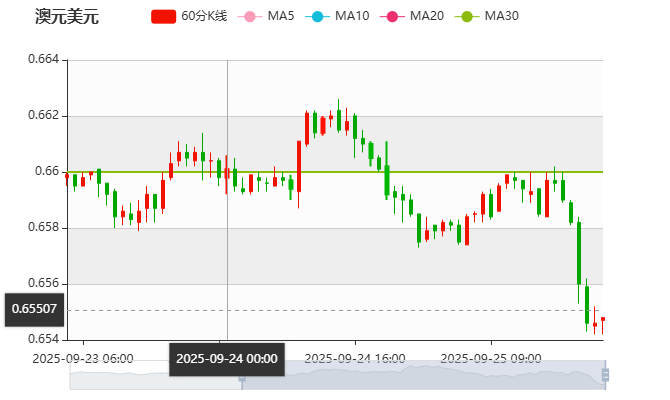
Task: Hide the MA5 series via its label
Action: [281, 16]
